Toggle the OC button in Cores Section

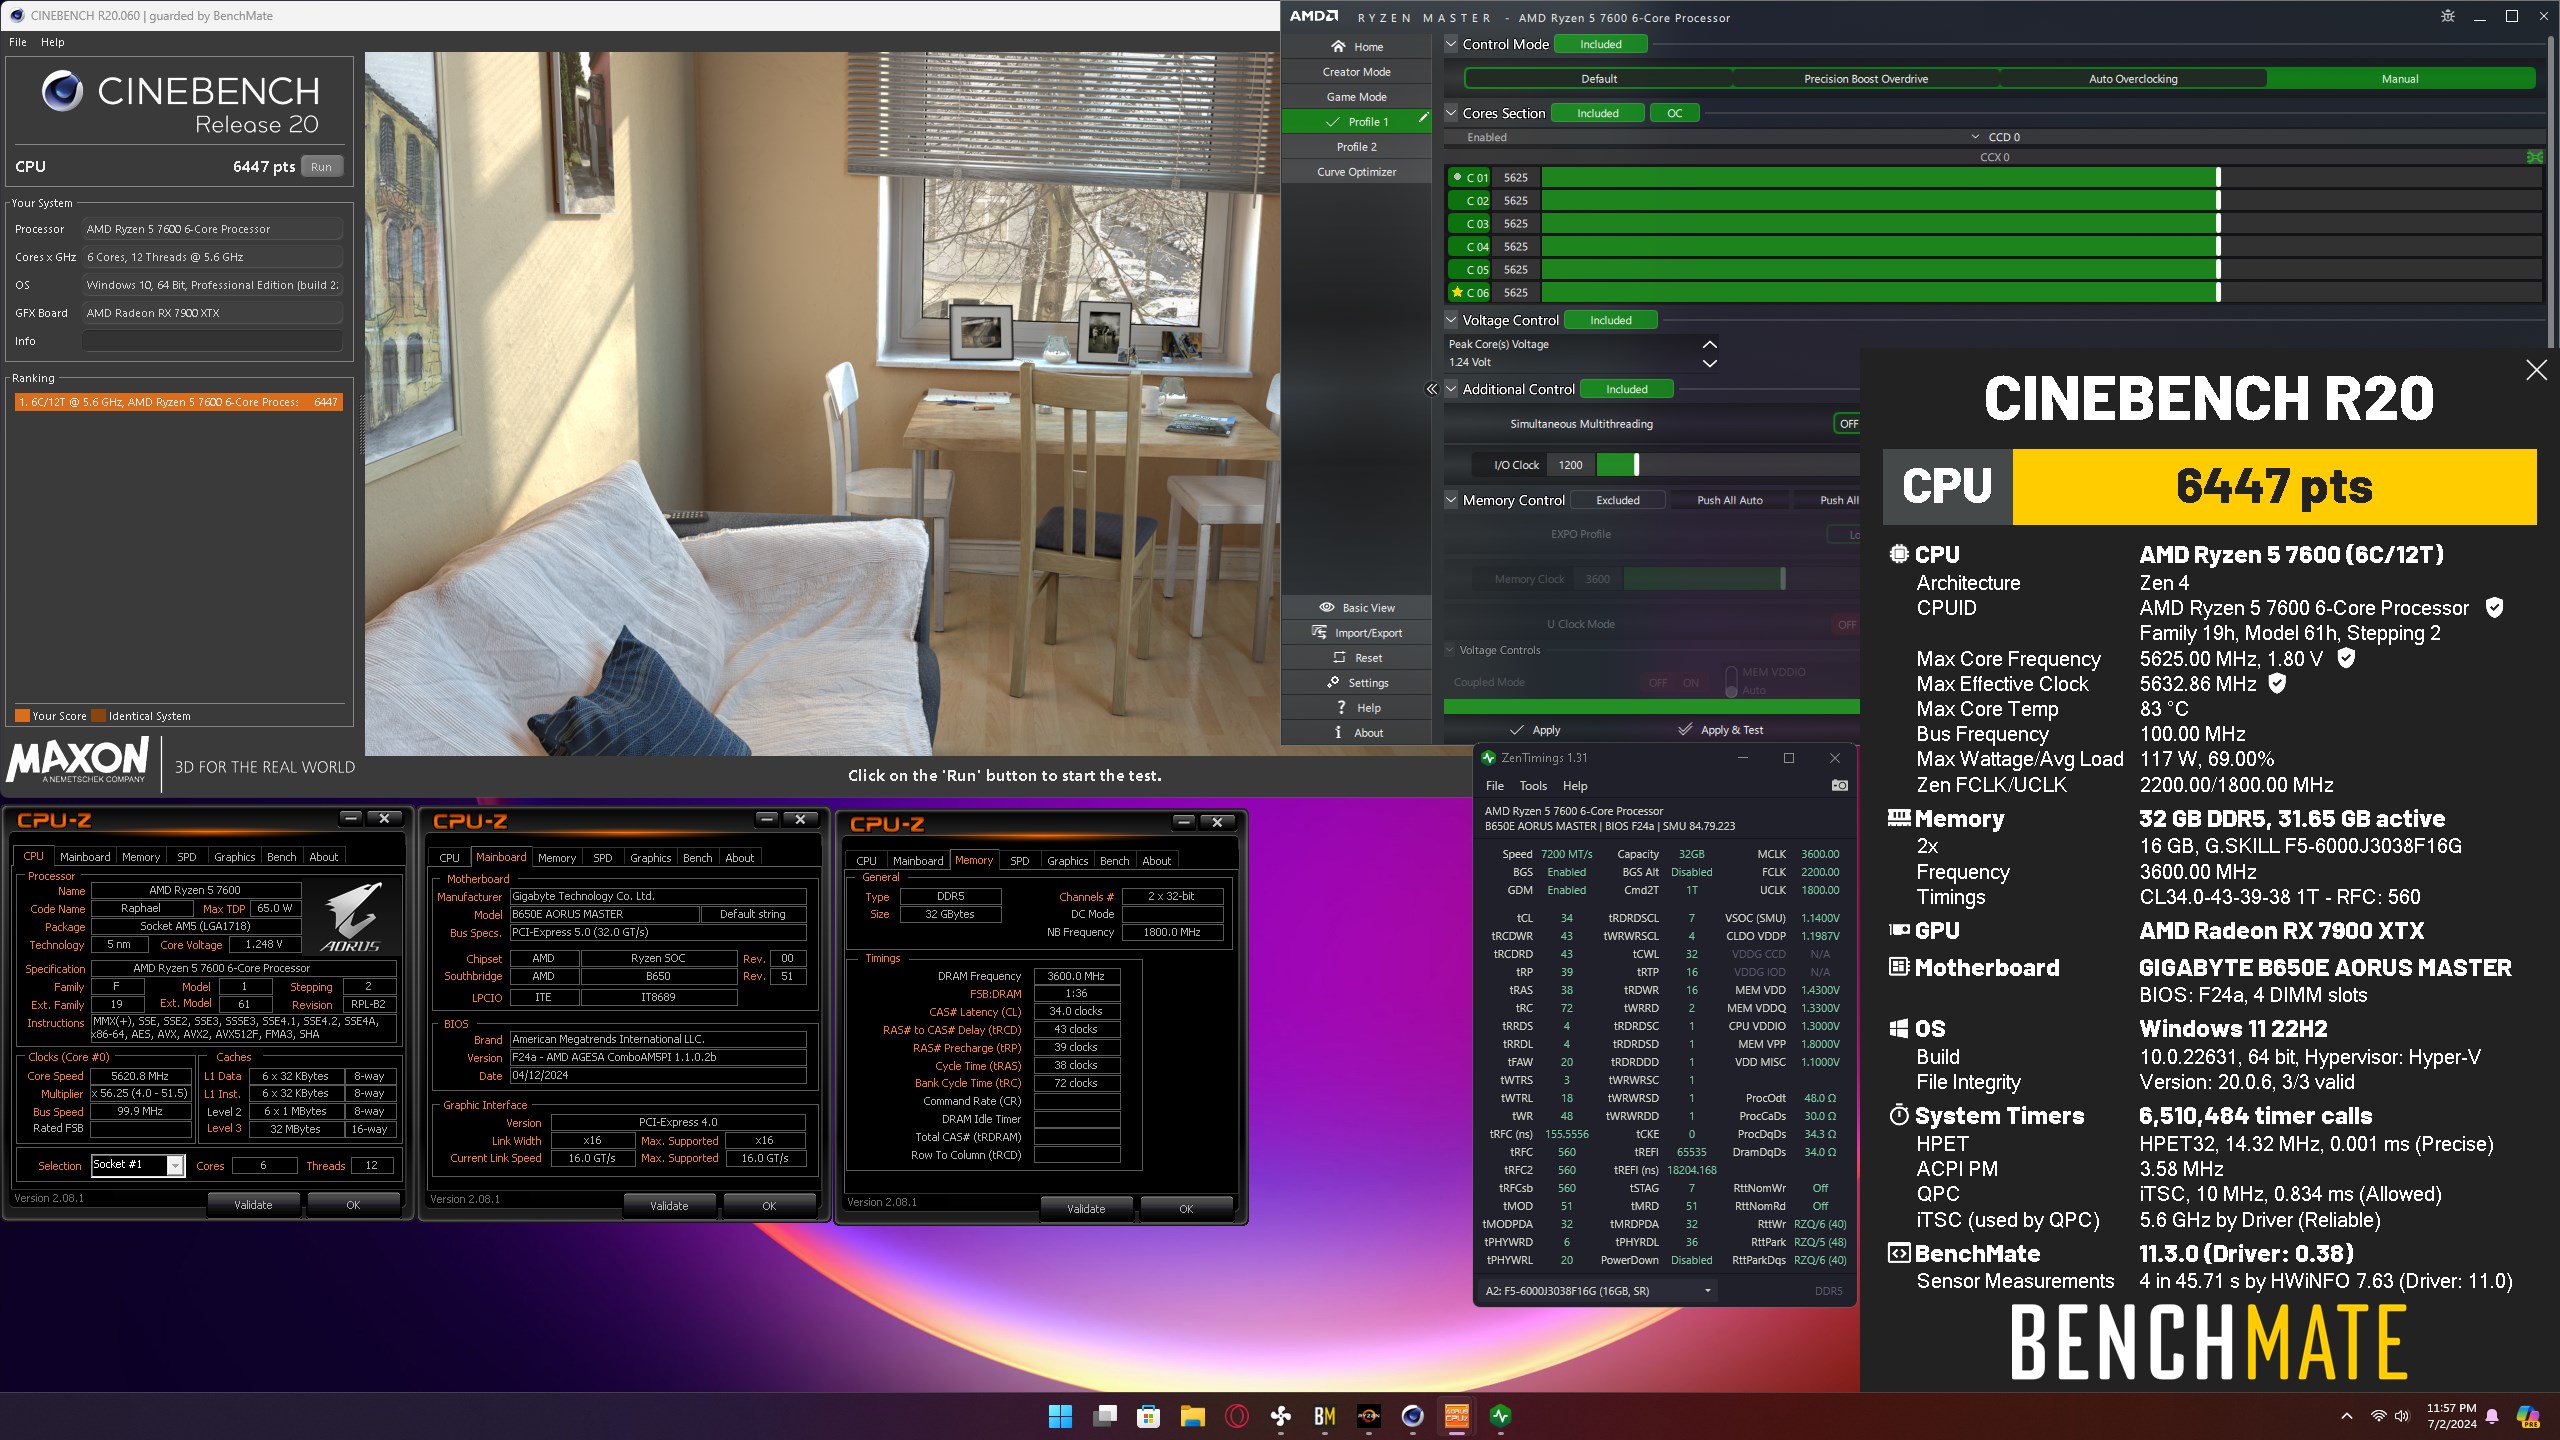(1674, 113)
